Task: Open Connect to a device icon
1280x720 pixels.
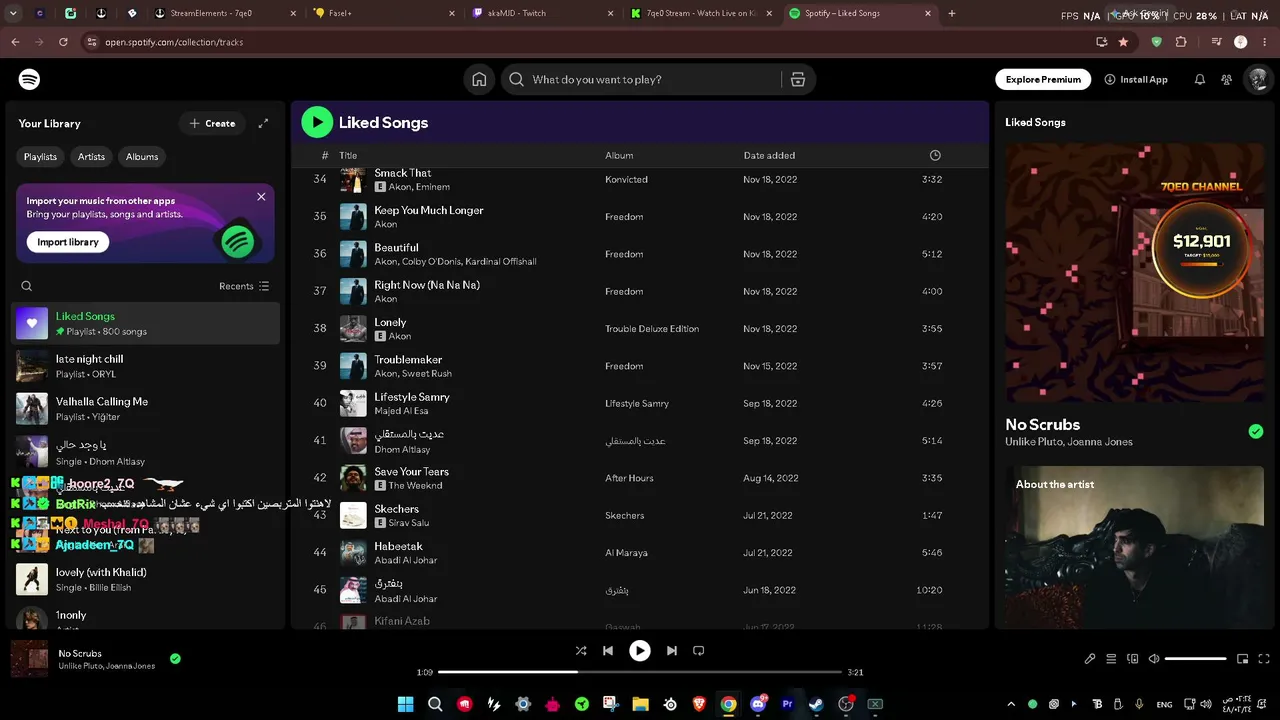Action: point(1133,659)
